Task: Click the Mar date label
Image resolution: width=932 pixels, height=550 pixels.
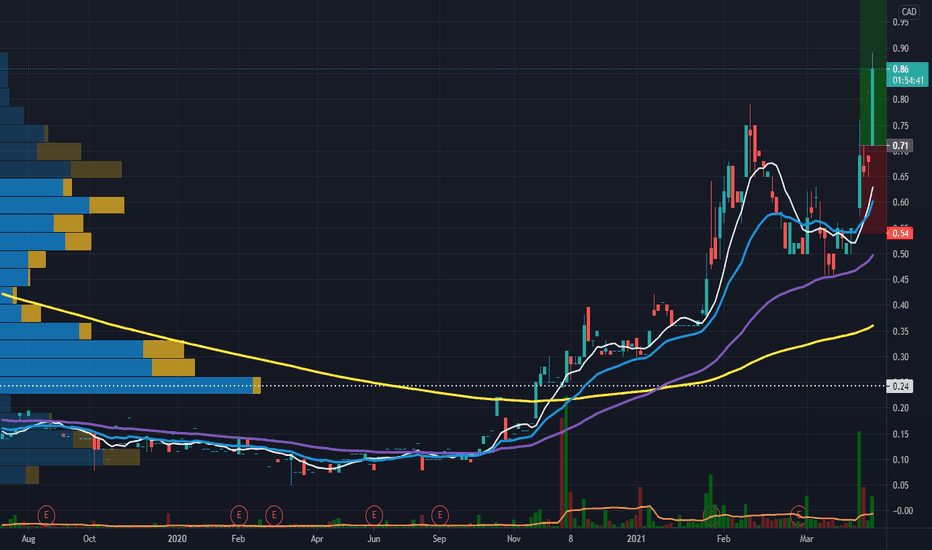Action: (806, 539)
